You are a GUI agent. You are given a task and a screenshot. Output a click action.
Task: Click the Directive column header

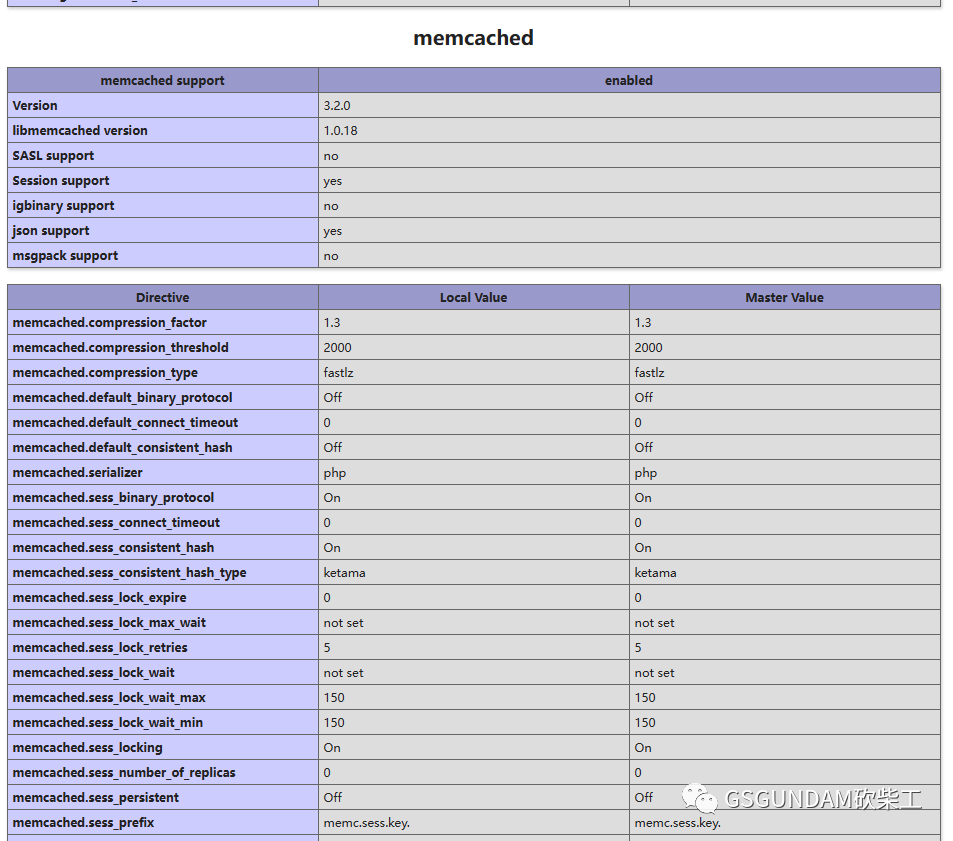[x=162, y=297]
